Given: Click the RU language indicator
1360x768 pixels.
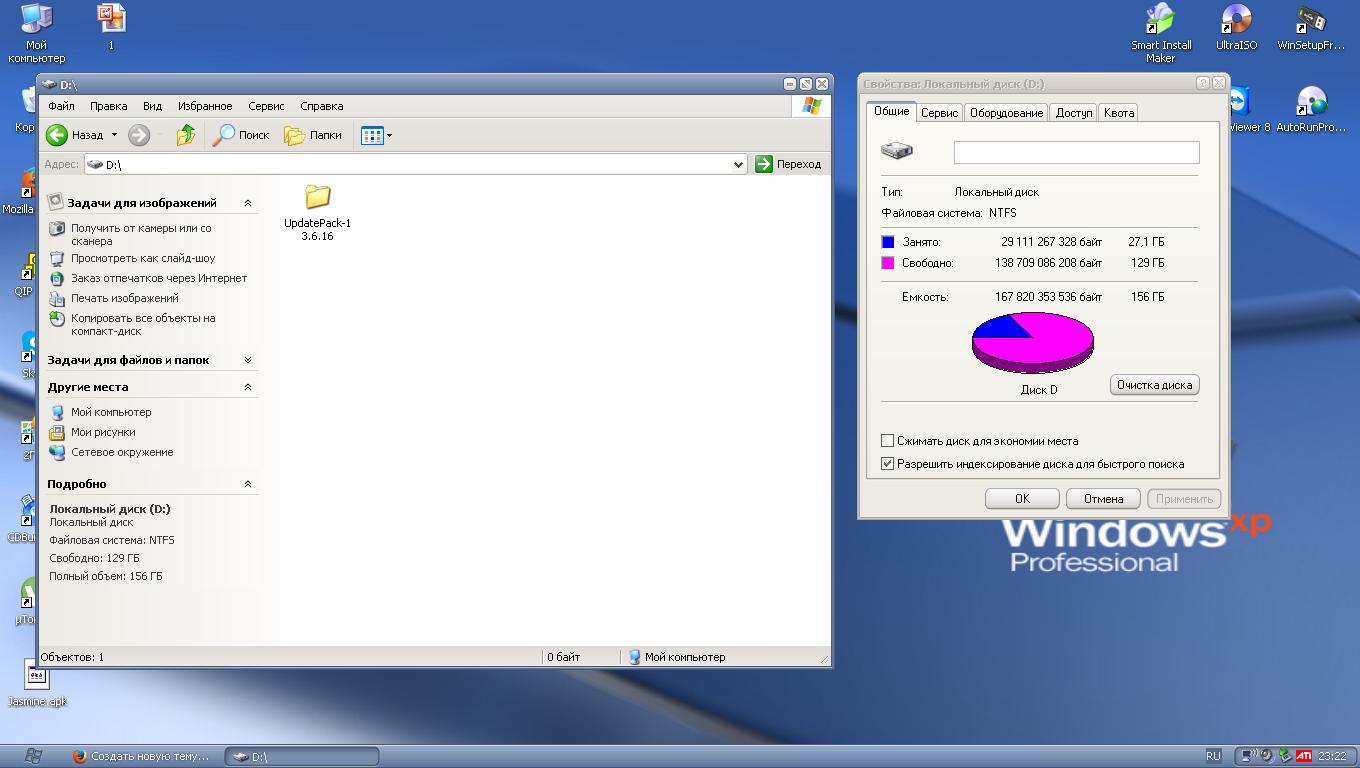Looking at the screenshot, I should click(1213, 756).
